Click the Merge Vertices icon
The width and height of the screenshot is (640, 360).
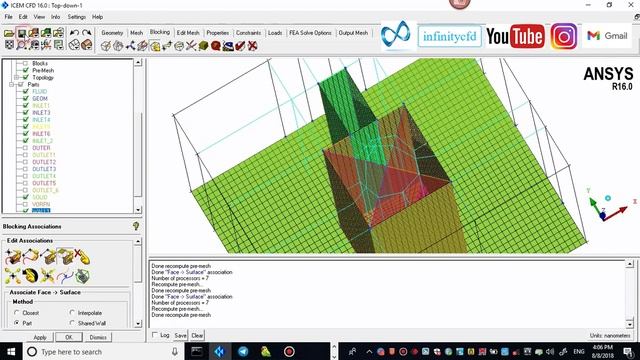point(130,46)
